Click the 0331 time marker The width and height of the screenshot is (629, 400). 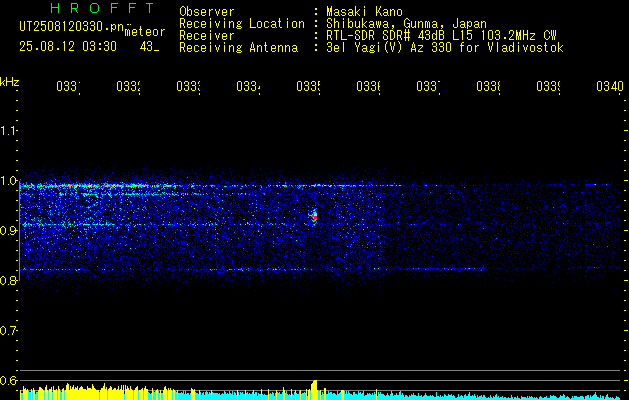pyautogui.click(x=68, y=86)
